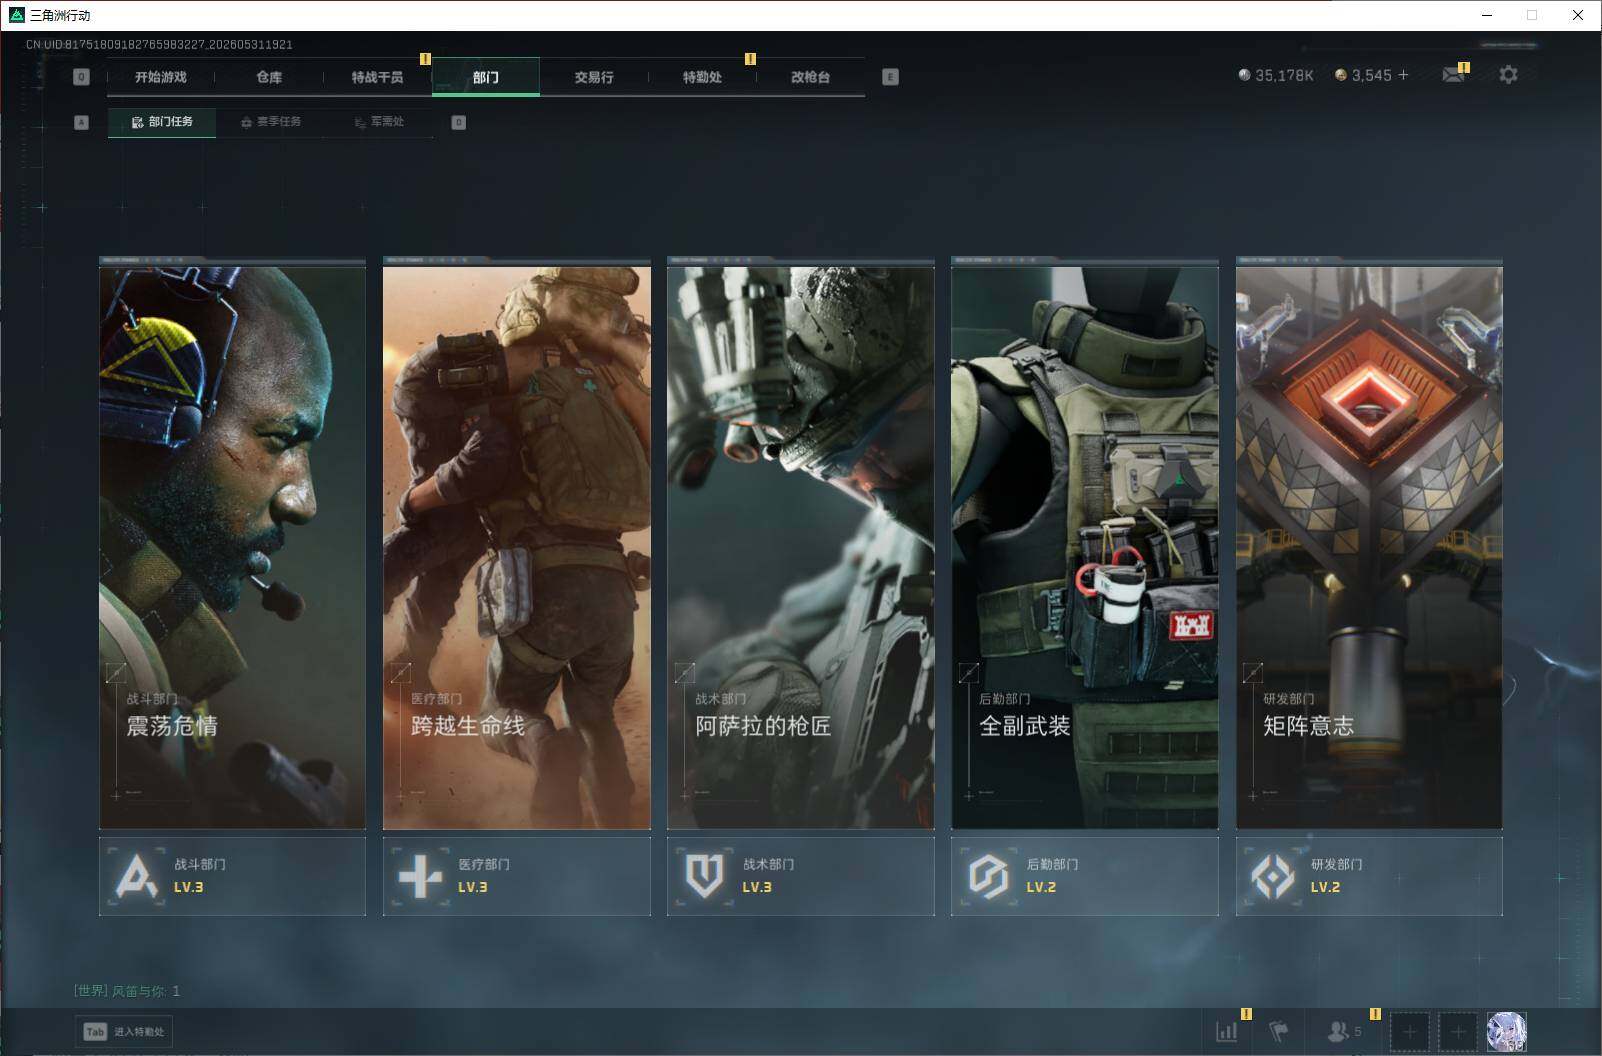The image size is (1602, 1056).
Task: Click the 研发部门 LV.2 emblem
Action: pyautogui.click(x=1272, y=876)
